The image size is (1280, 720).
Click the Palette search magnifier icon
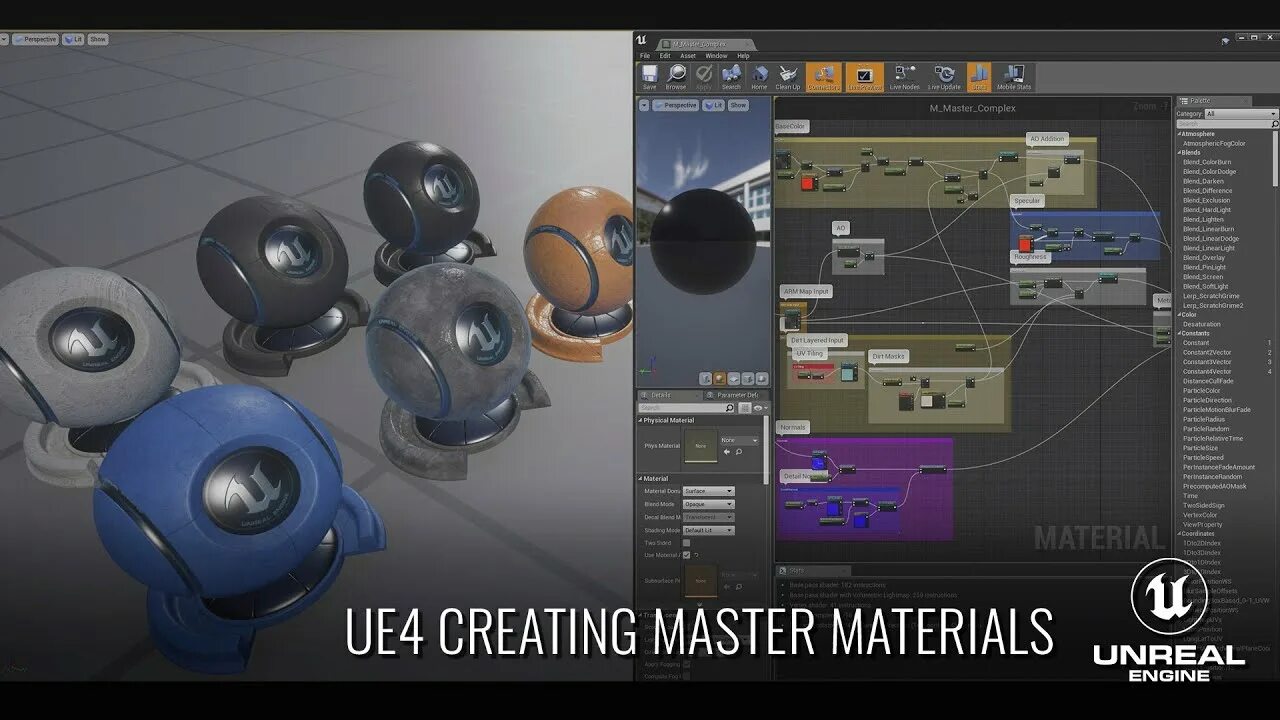[x=1273, y=124]
